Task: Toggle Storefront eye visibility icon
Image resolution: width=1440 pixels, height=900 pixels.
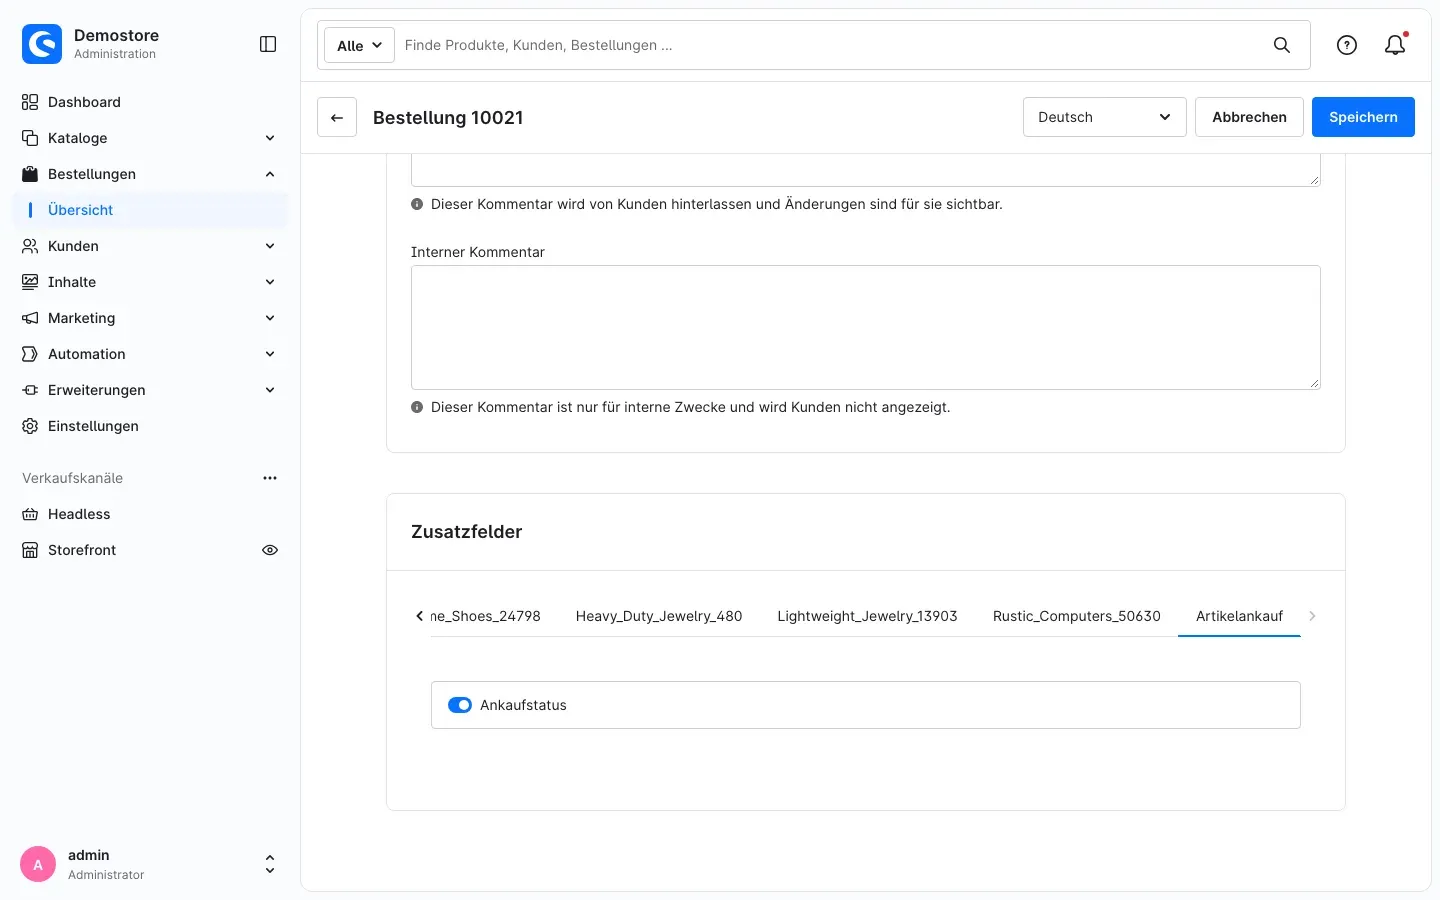Action: (270, 550)
